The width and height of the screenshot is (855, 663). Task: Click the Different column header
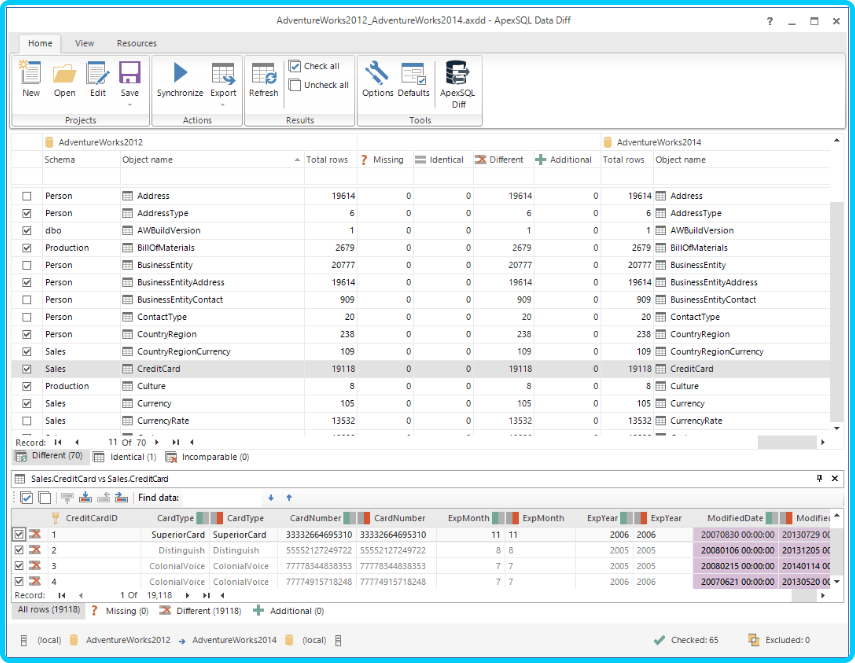tap(503, 160)
